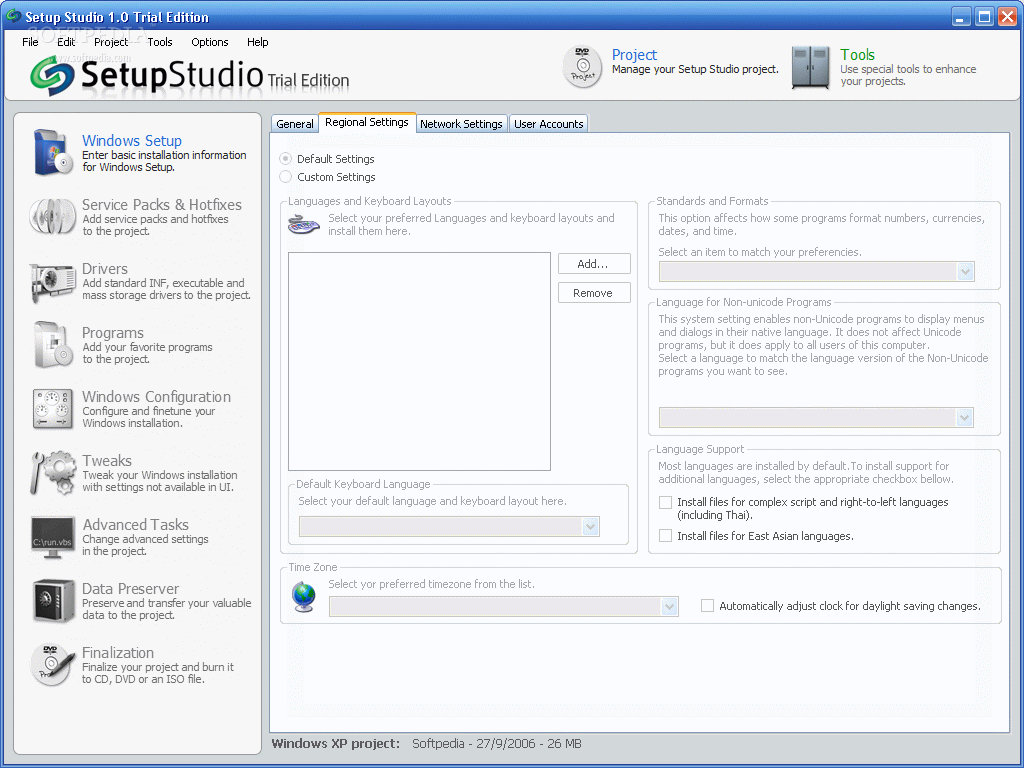
Task: Click the Project DVD icon in header
Action: pyautogui.click(x=583, y=67)
